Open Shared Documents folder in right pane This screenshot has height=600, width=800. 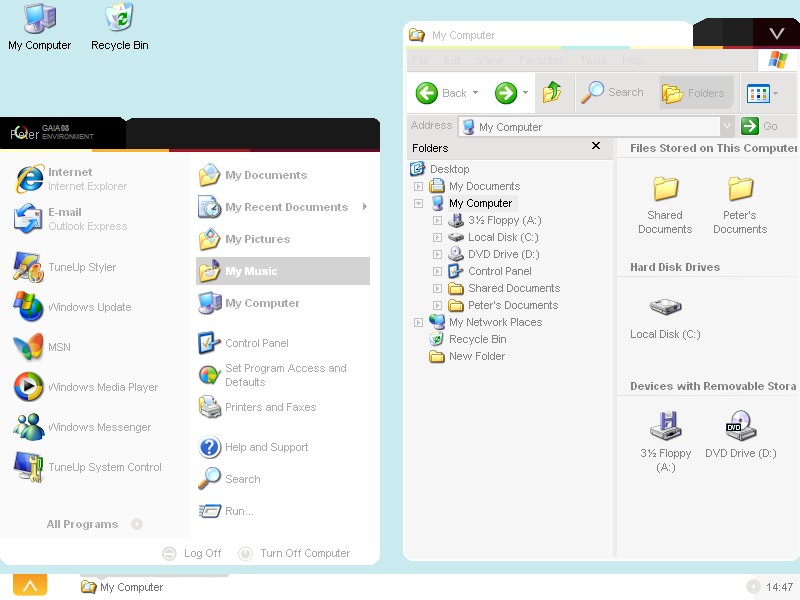tap(665, 205)
